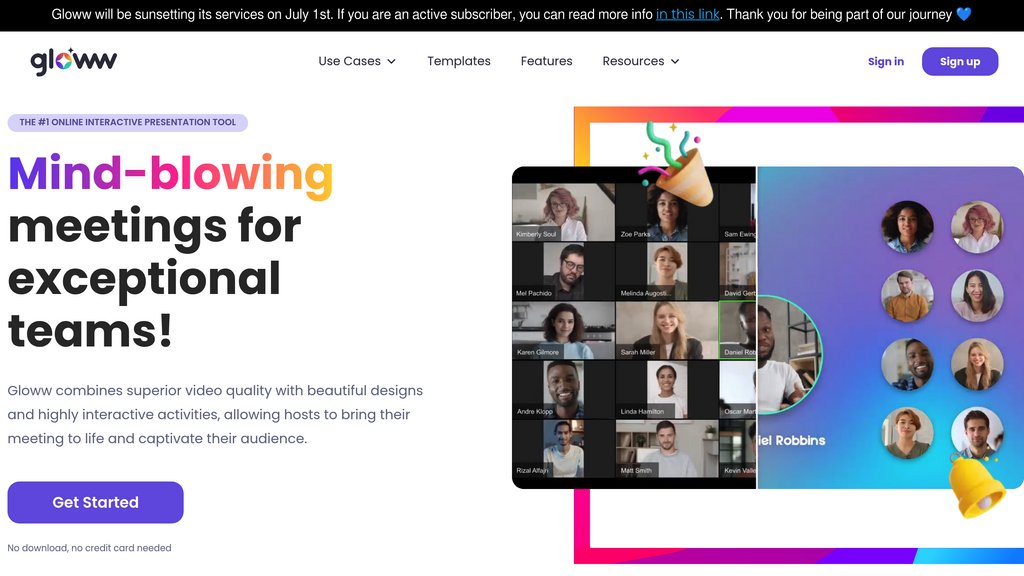
Task: Expand the Resources dropdown arrow
Action: (x=675, y=61)
